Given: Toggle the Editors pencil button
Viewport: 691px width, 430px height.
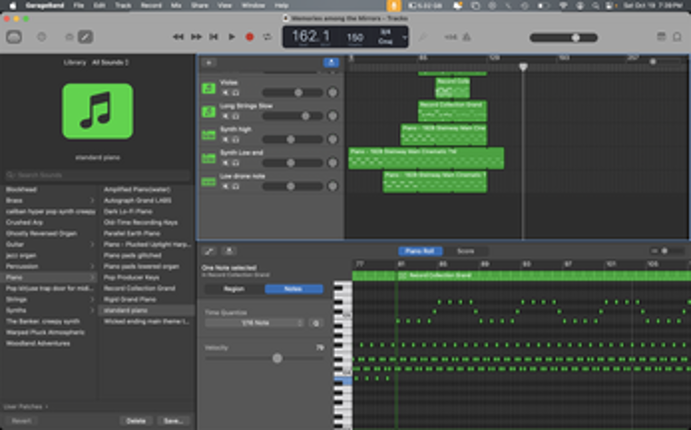Looking at the screenshot, I should coord(85,37).
